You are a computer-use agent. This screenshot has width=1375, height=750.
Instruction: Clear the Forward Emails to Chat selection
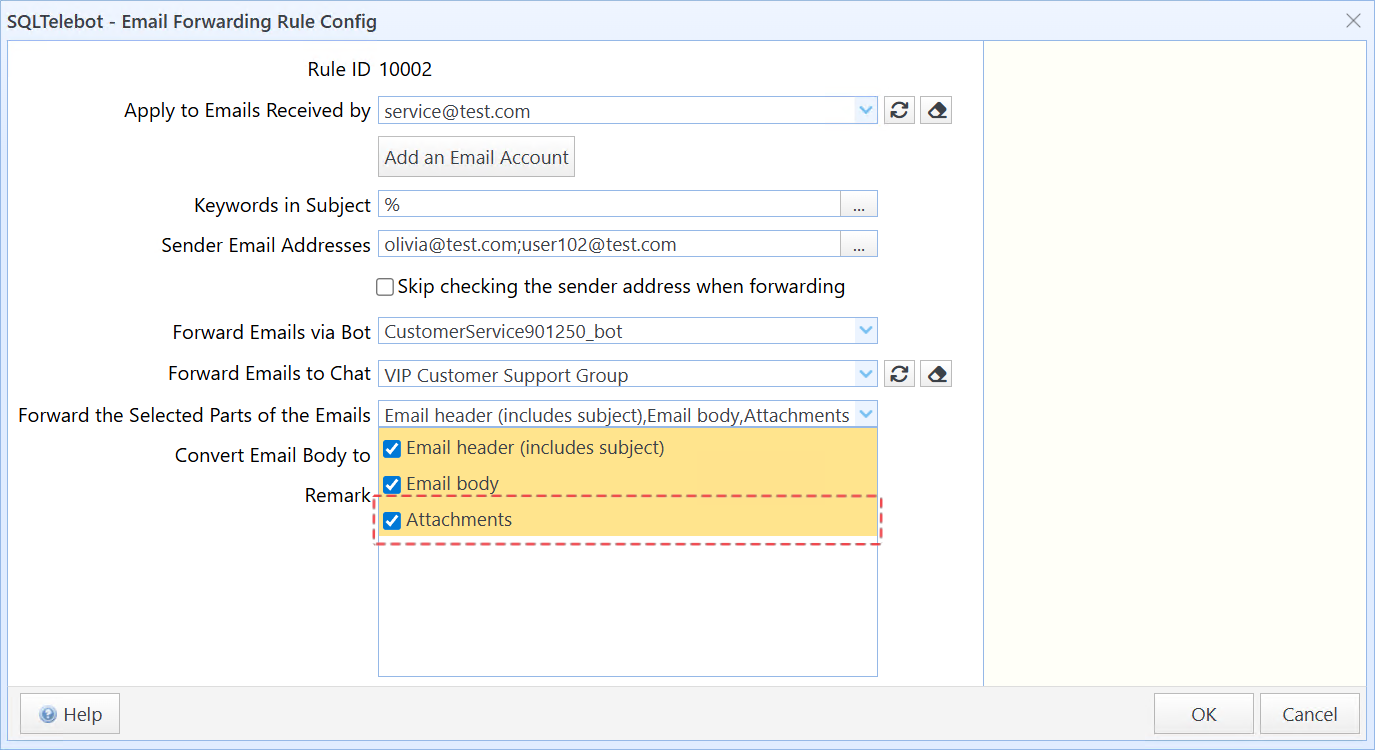coord(936,374)
